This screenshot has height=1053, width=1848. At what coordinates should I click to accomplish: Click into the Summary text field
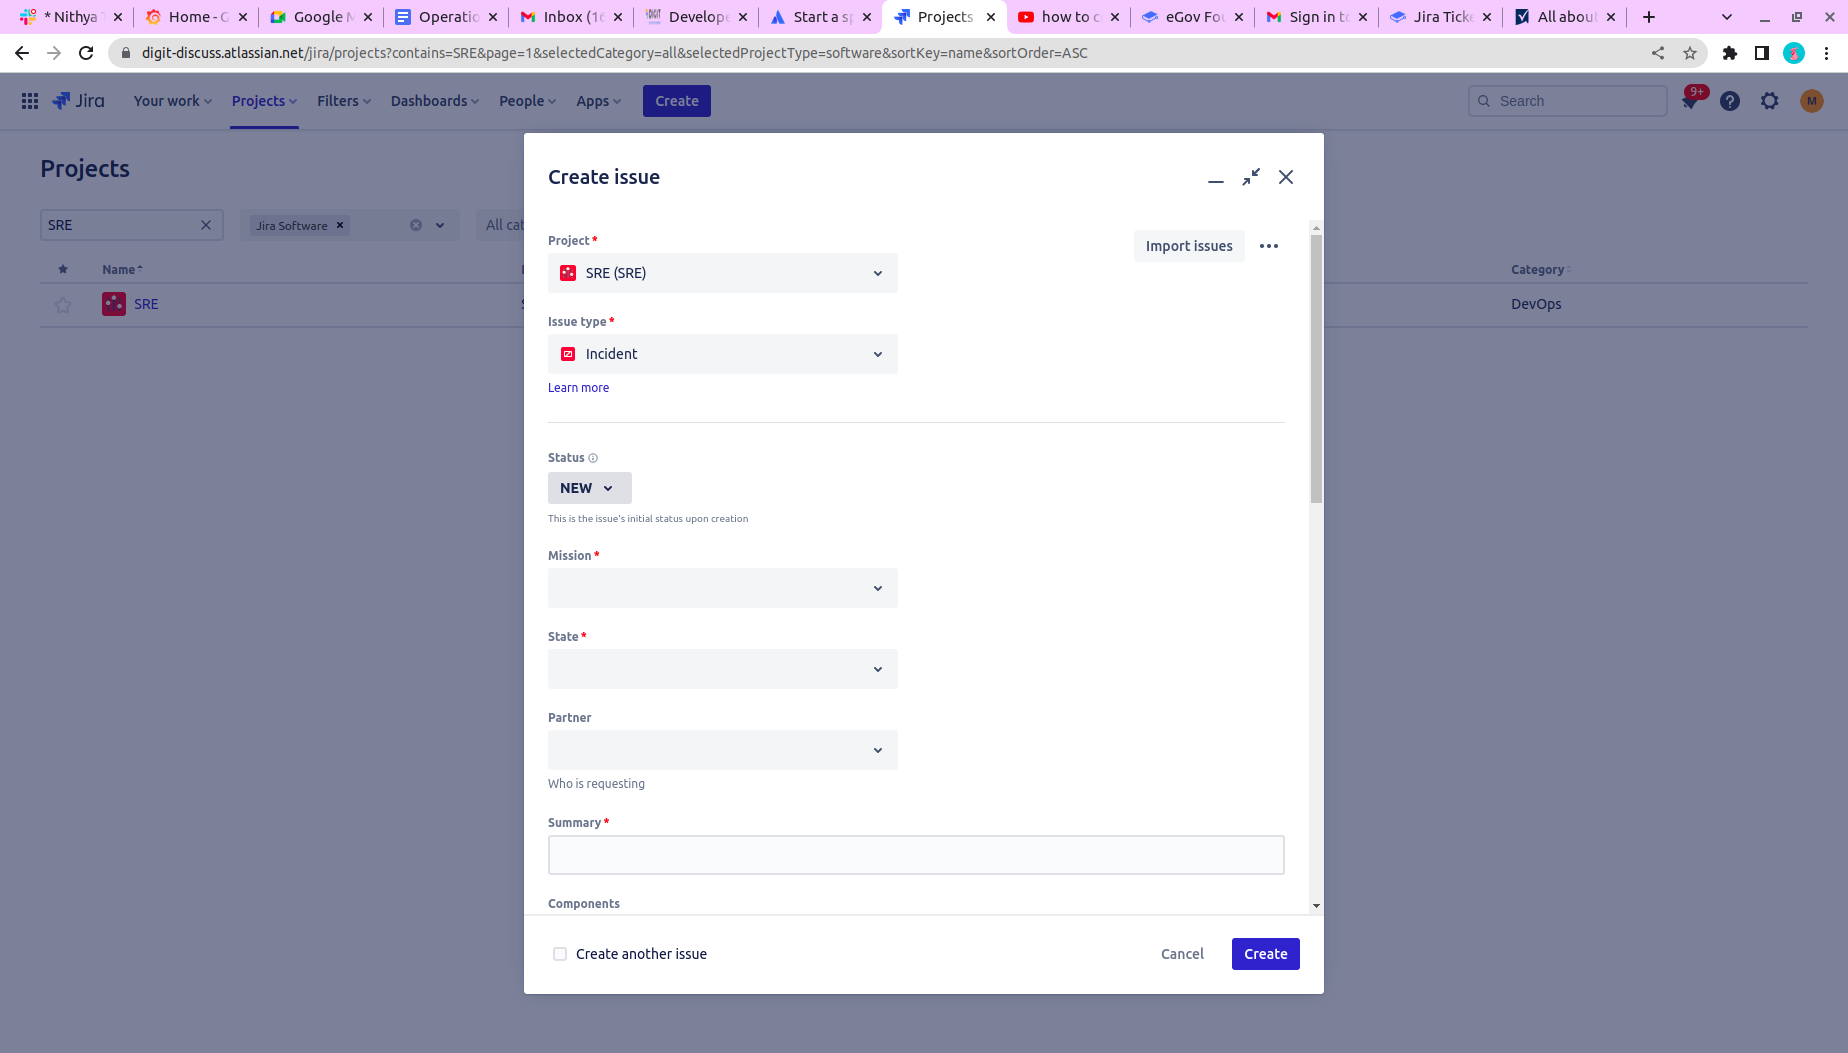click(915, 855)
